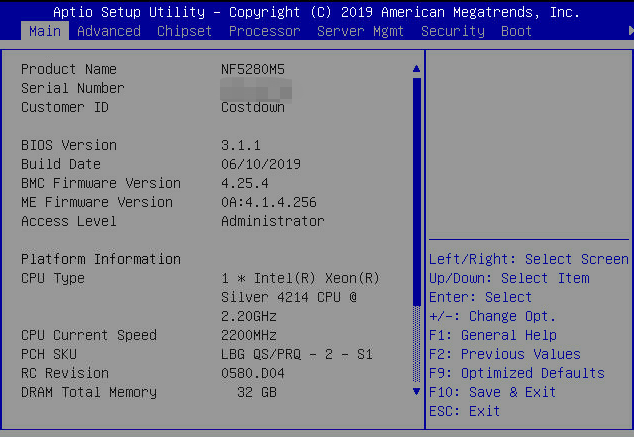Click the scroll down arrow
The width and height of the screenshot is (634, 437).
417,391
